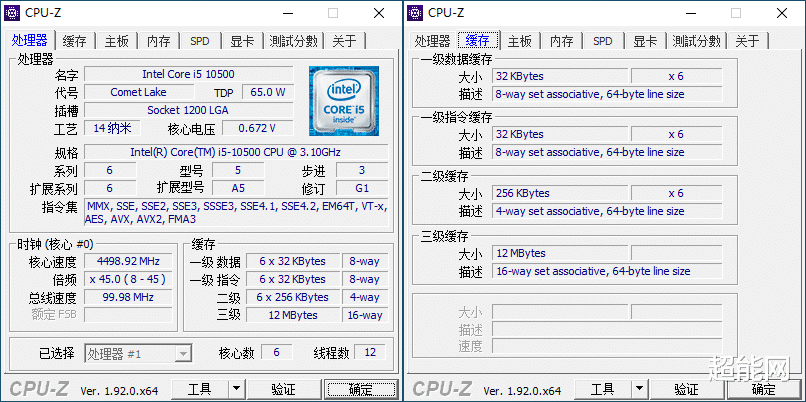This screenshot has height=402, width=806.
Task: Click the 12 MBytes level 3 value in left window
Action: click(x=293, y=315)
